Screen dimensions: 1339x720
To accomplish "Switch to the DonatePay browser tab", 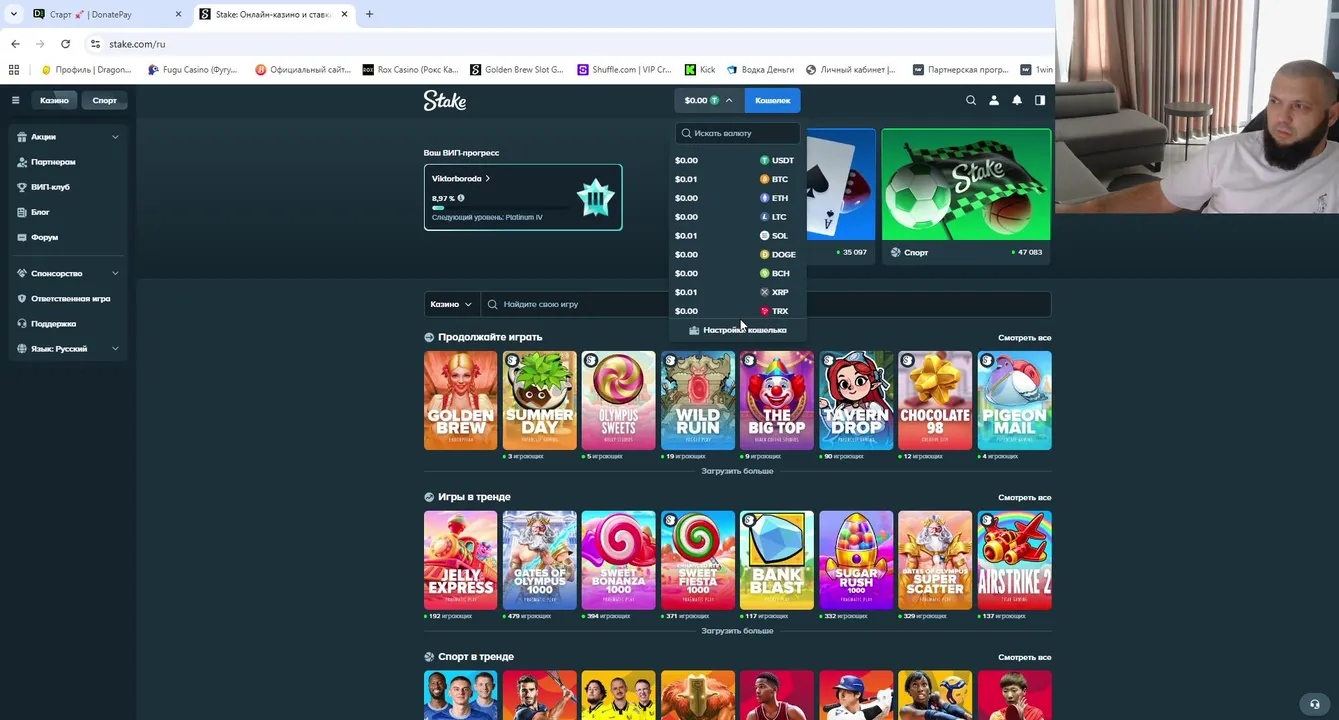I will pos(105,14).
